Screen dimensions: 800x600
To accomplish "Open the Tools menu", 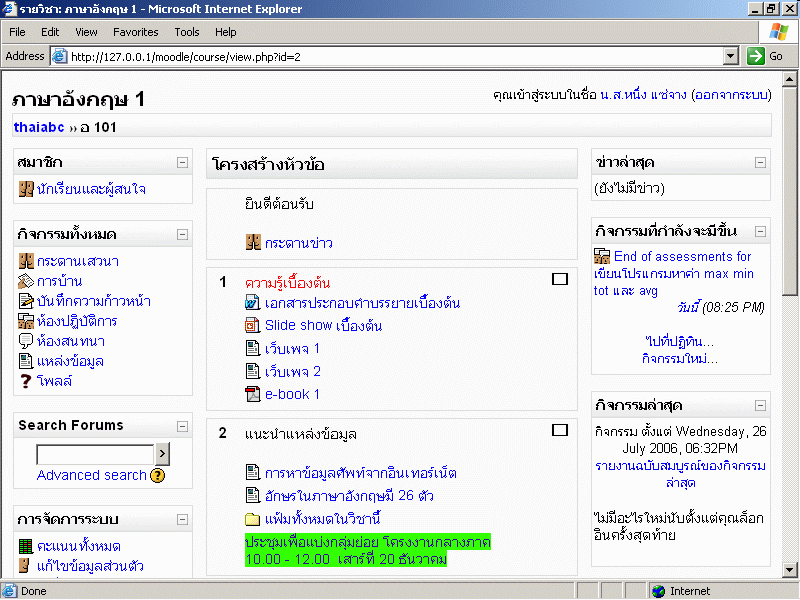I will tap(187, 32).
